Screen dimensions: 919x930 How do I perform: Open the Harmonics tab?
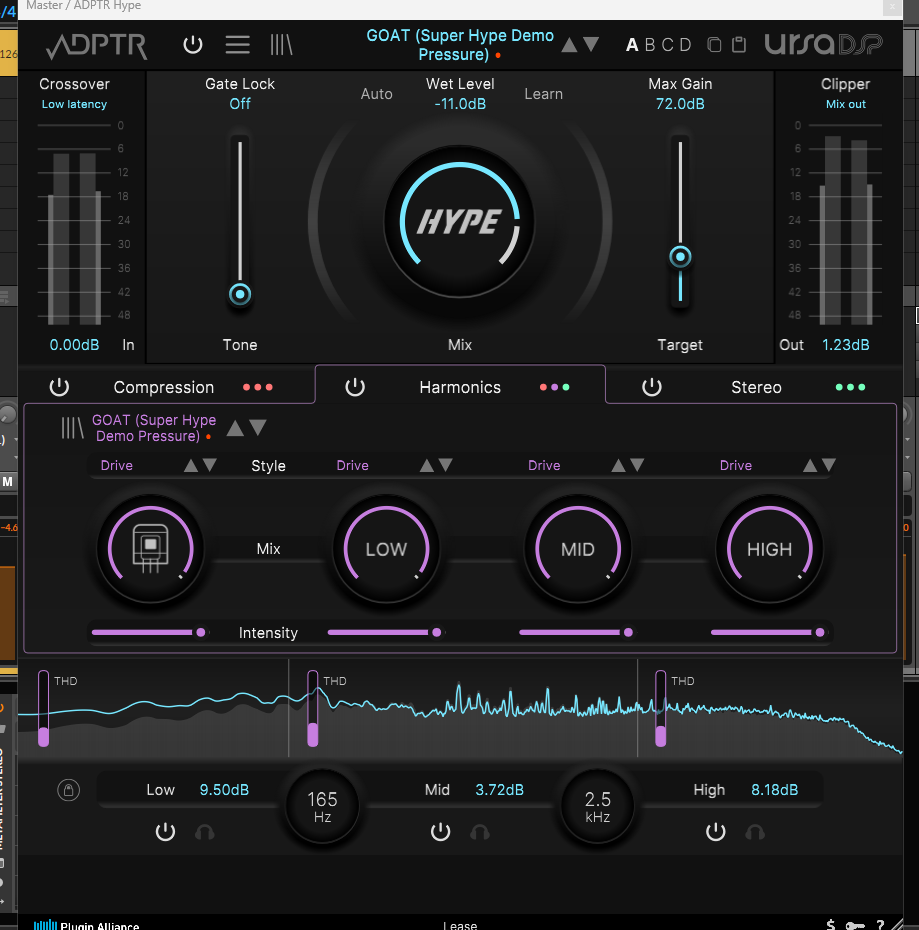click(x=460, y=387)
